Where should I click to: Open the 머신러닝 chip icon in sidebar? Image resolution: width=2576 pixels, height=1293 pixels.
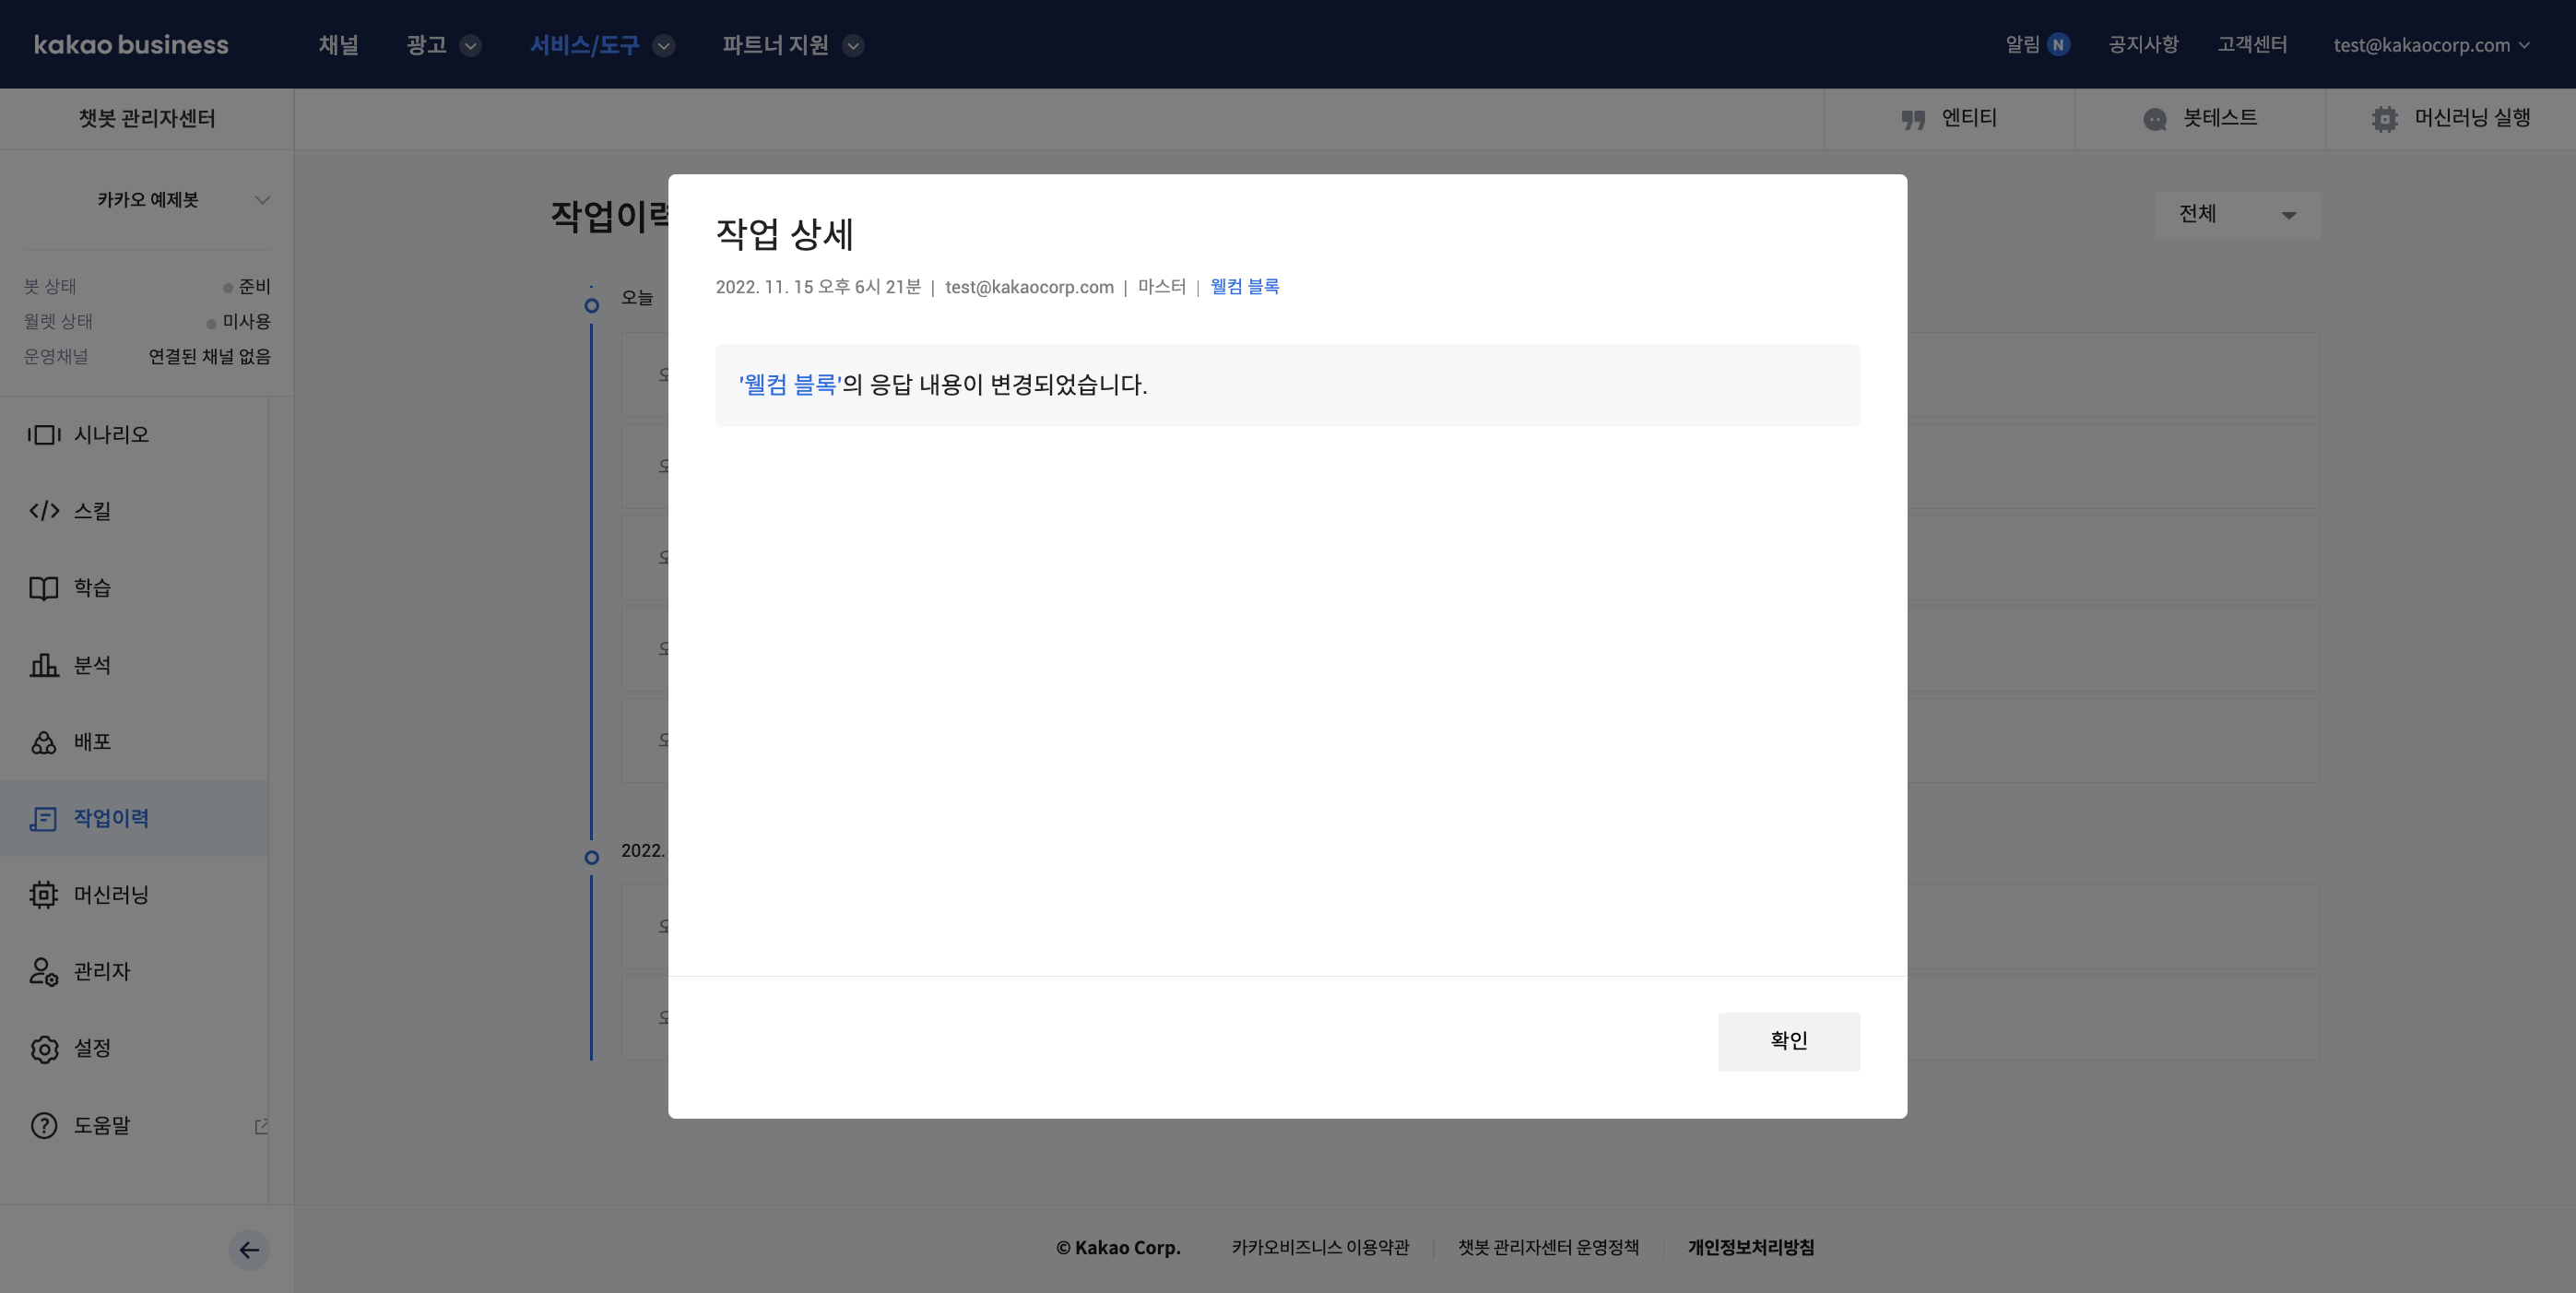(43, 895)
